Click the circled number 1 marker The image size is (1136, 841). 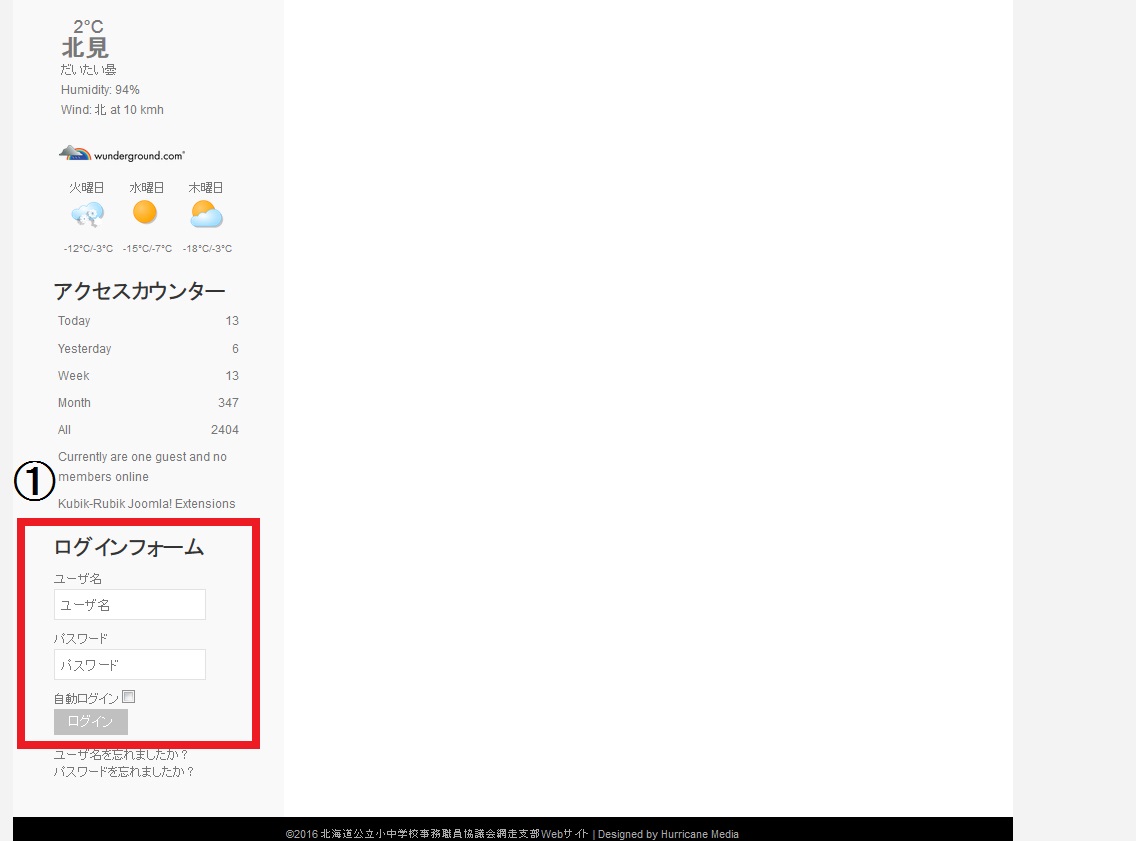pyautogui.click(x=33, y=481)
